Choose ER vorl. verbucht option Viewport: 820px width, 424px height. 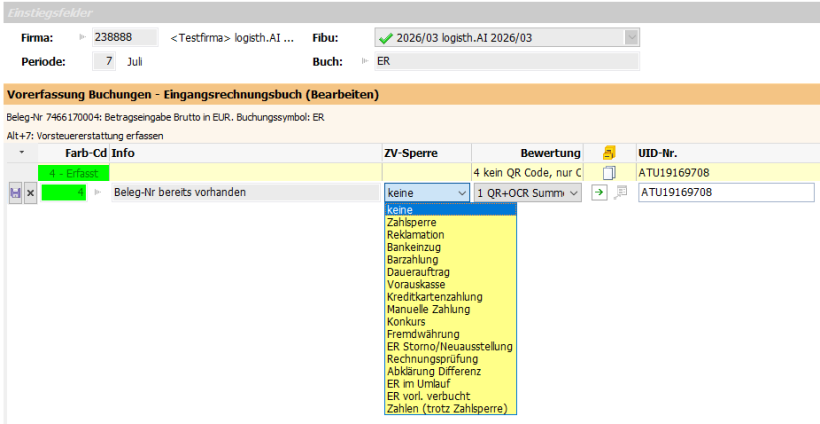(451, 396)
